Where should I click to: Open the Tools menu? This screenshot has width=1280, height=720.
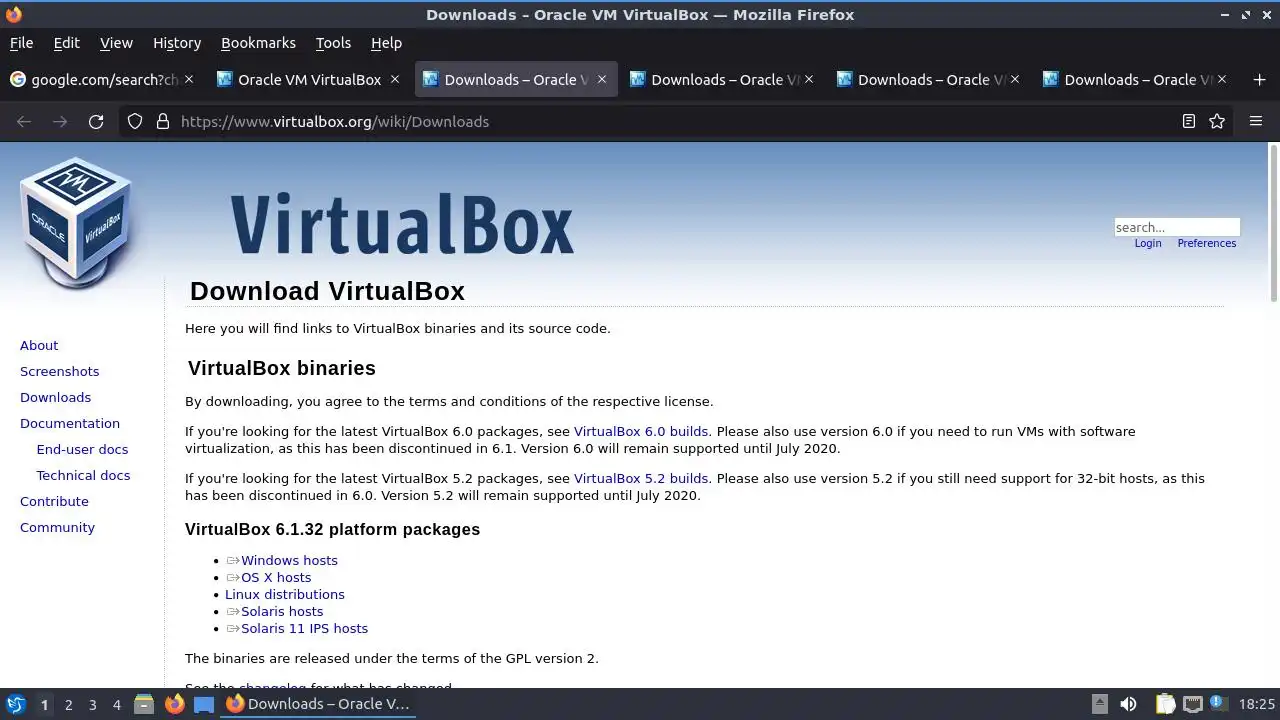point(333,43)
